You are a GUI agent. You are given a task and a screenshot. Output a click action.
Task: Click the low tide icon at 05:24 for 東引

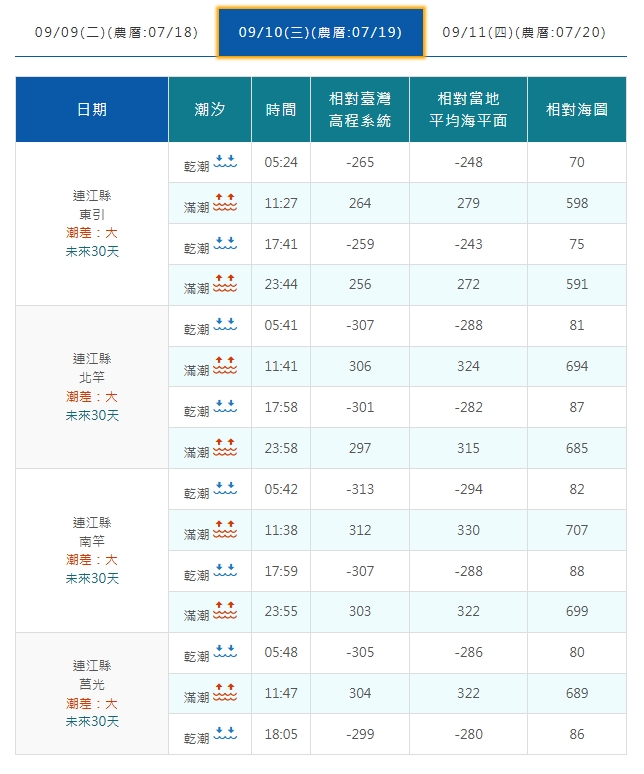225,161
